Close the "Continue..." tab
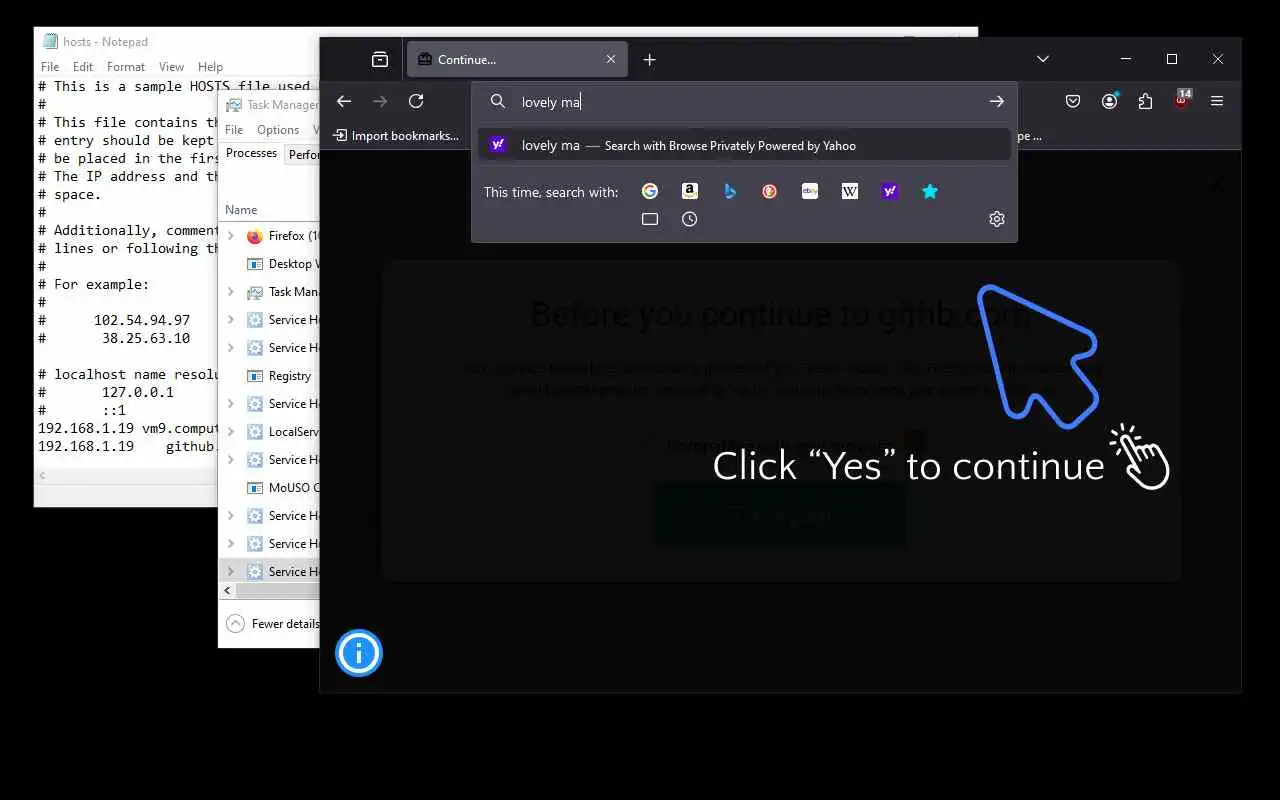The image size is (1280, 800). pyautogui.click(x=611, y=60)
